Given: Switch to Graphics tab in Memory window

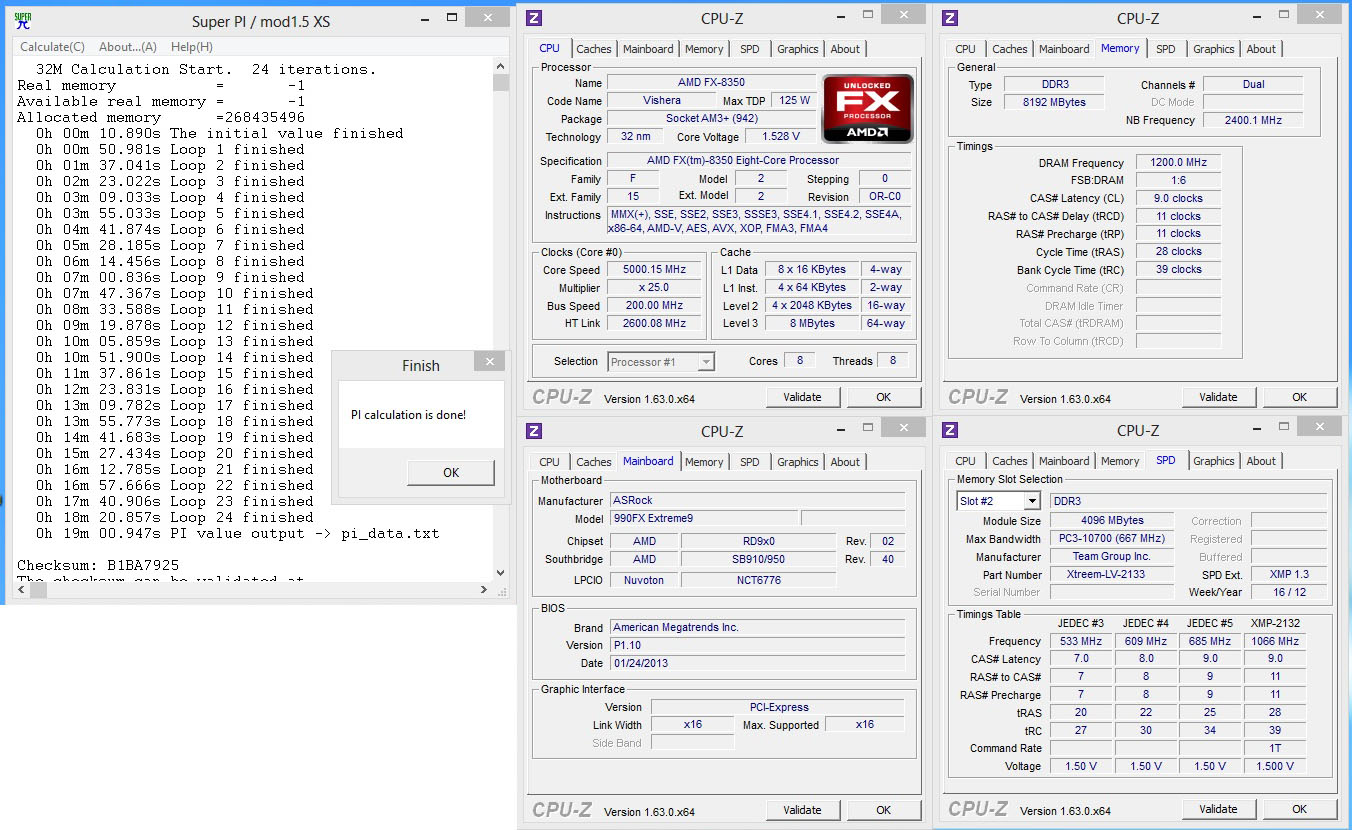Looking at the screenshot, I should tap(1213, 49).
